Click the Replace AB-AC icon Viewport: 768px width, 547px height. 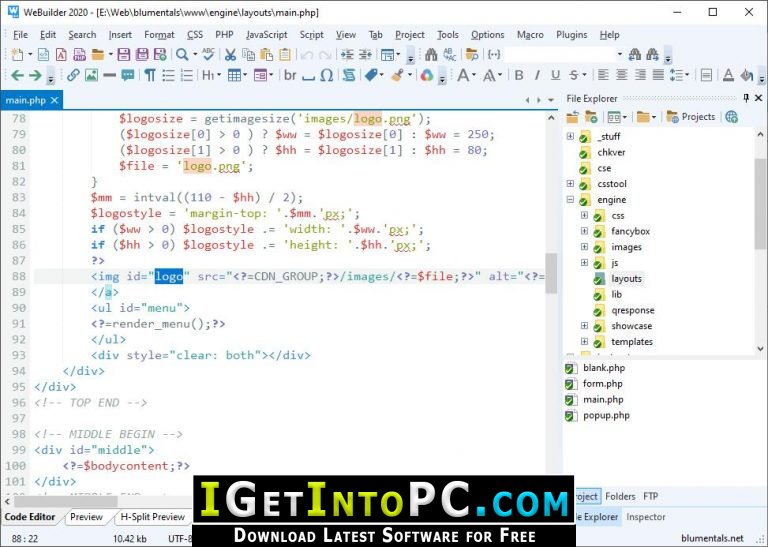(449, 54)
